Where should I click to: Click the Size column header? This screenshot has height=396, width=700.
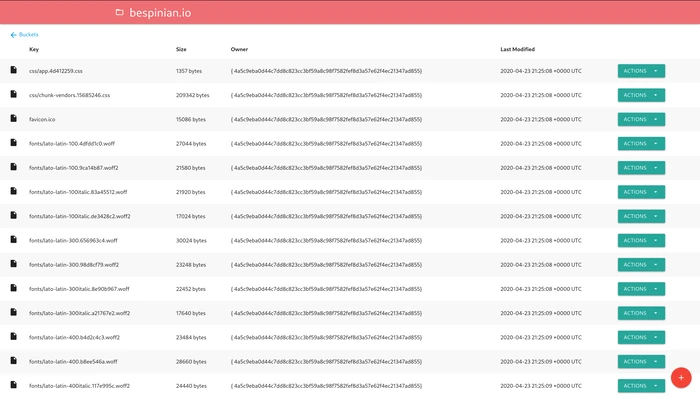point(181,50)
